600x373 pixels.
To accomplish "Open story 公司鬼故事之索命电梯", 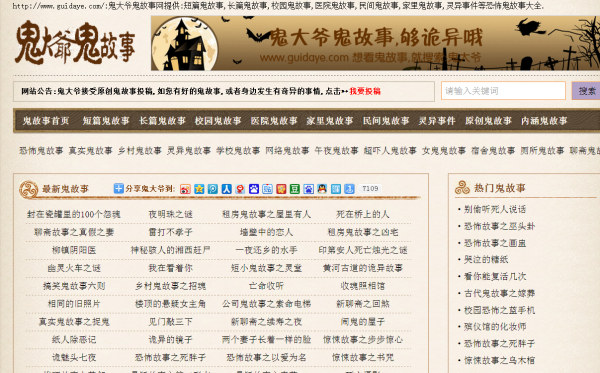I will coord(266,304).
